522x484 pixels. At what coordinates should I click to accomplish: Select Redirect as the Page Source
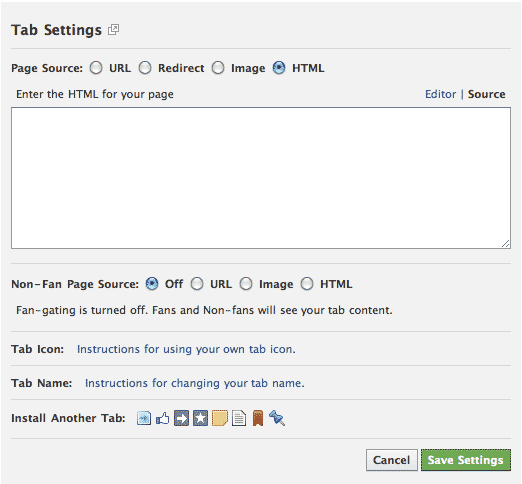pyautogui.click(x=145, y=68)
